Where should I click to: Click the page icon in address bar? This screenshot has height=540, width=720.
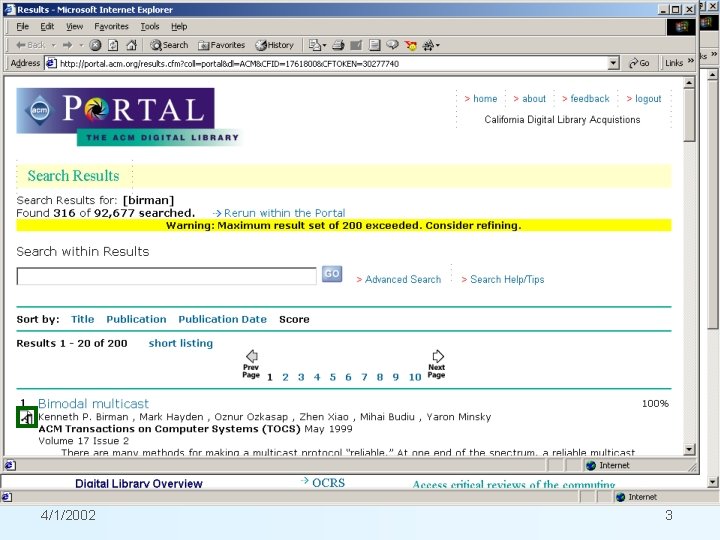pos(51,63)
